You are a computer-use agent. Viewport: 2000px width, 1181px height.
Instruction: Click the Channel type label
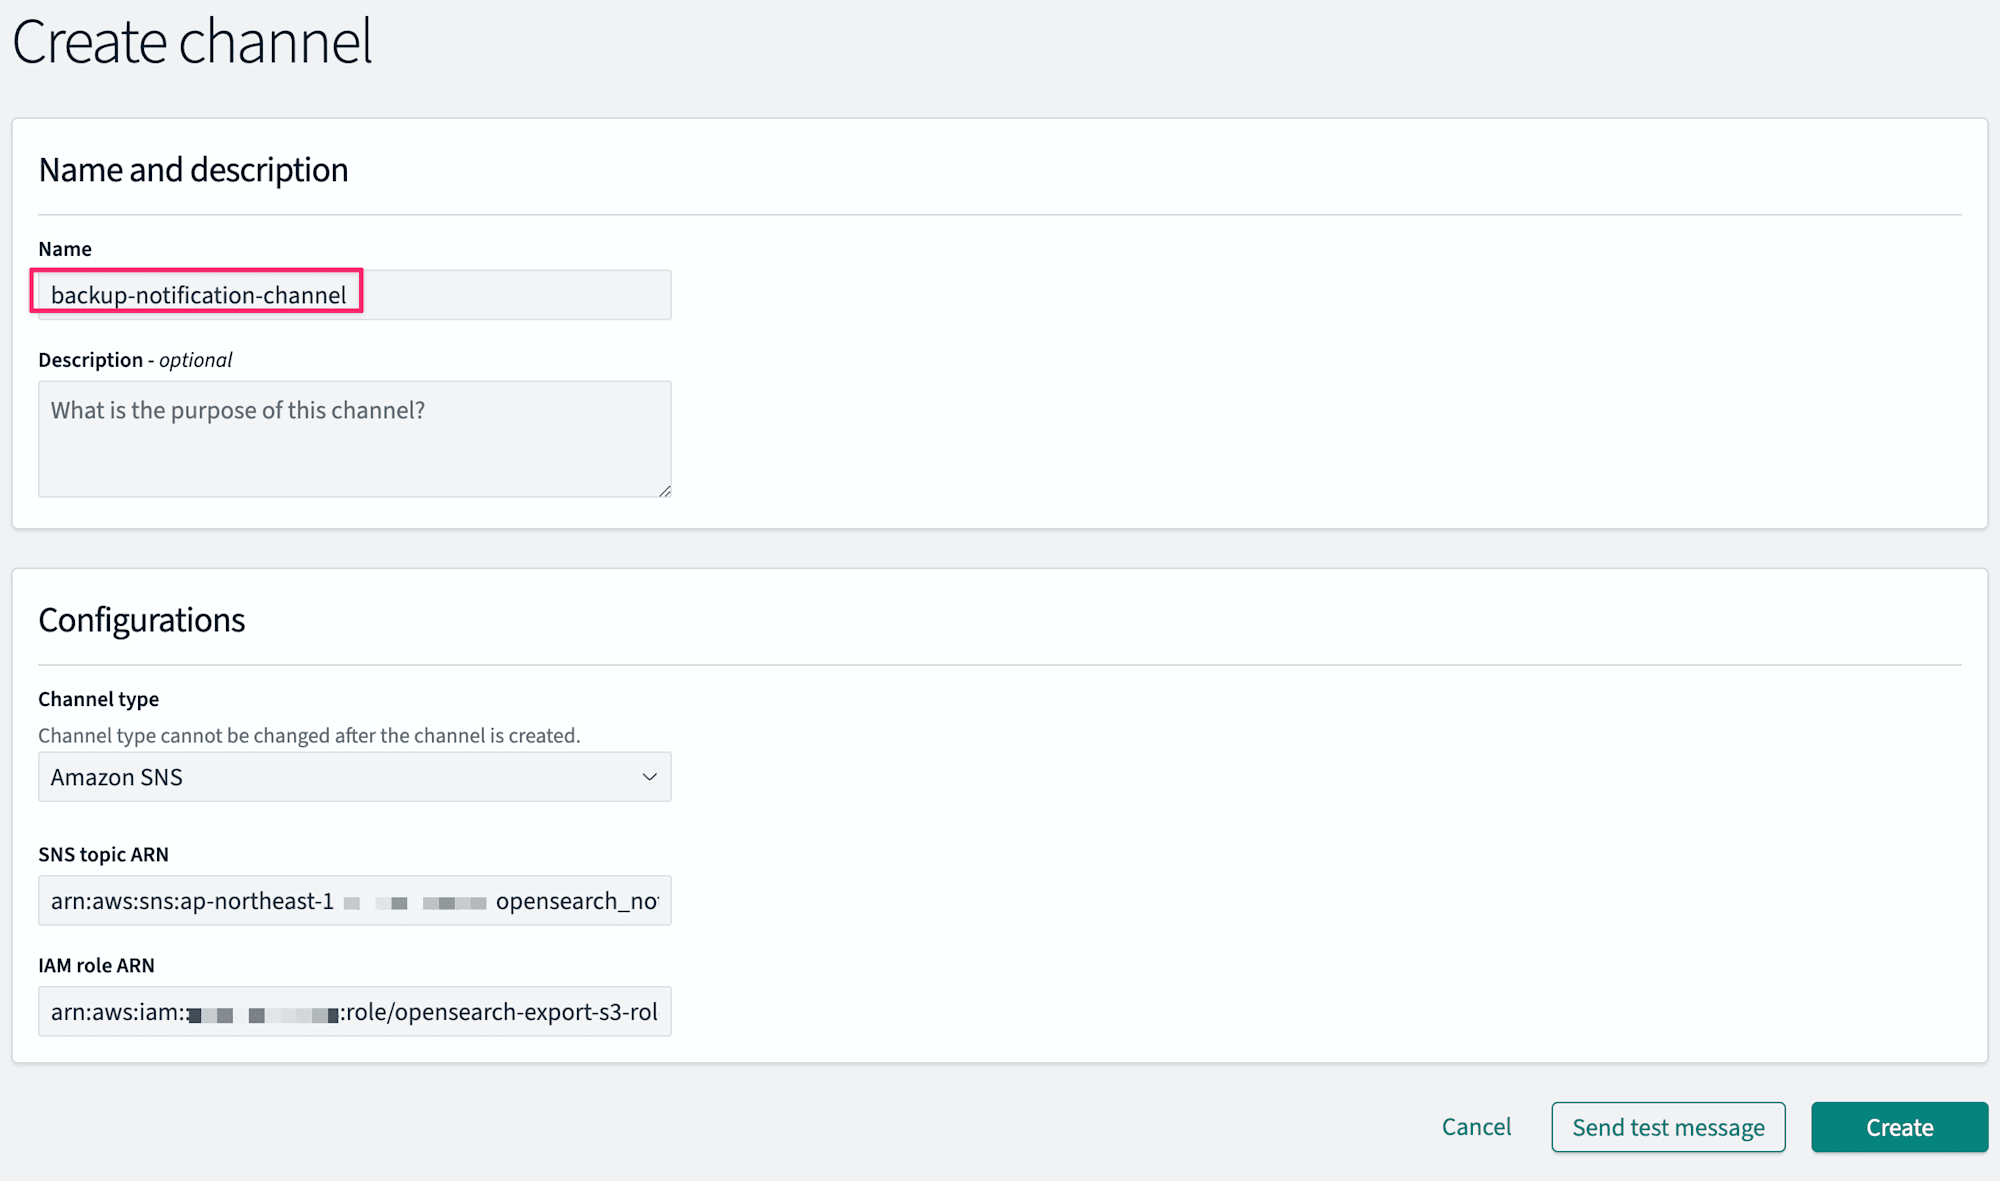tap(98, 699)
